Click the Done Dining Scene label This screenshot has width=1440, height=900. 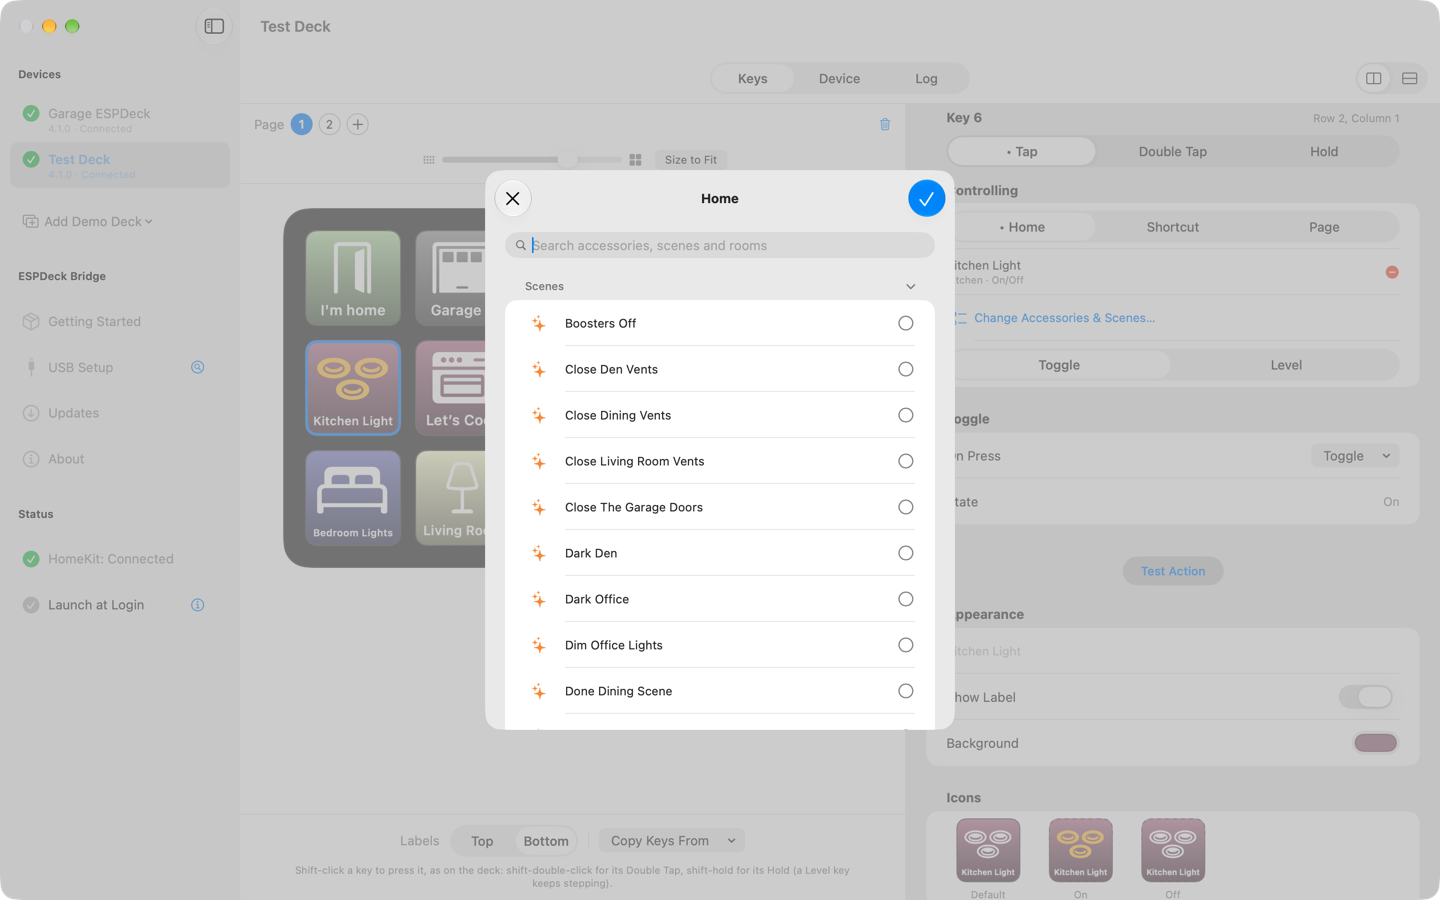click(618, 691)
